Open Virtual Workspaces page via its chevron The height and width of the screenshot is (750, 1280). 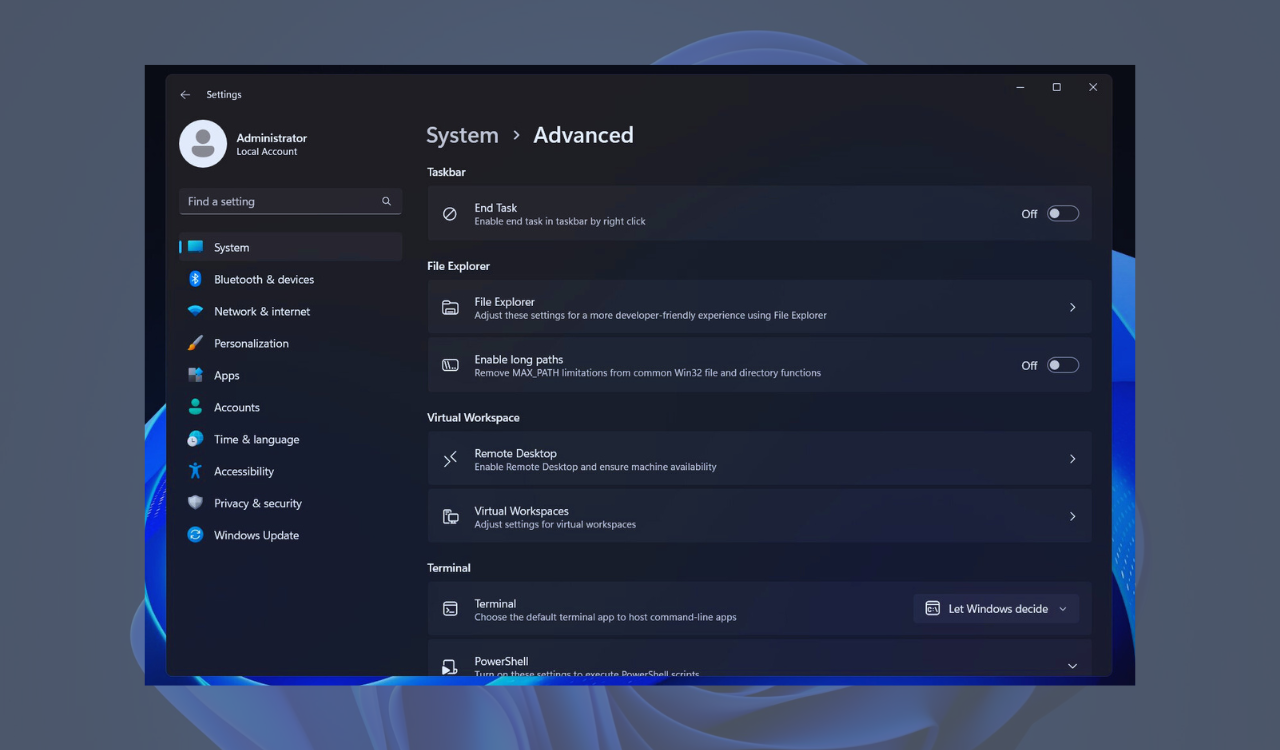tap(1072, 516)
